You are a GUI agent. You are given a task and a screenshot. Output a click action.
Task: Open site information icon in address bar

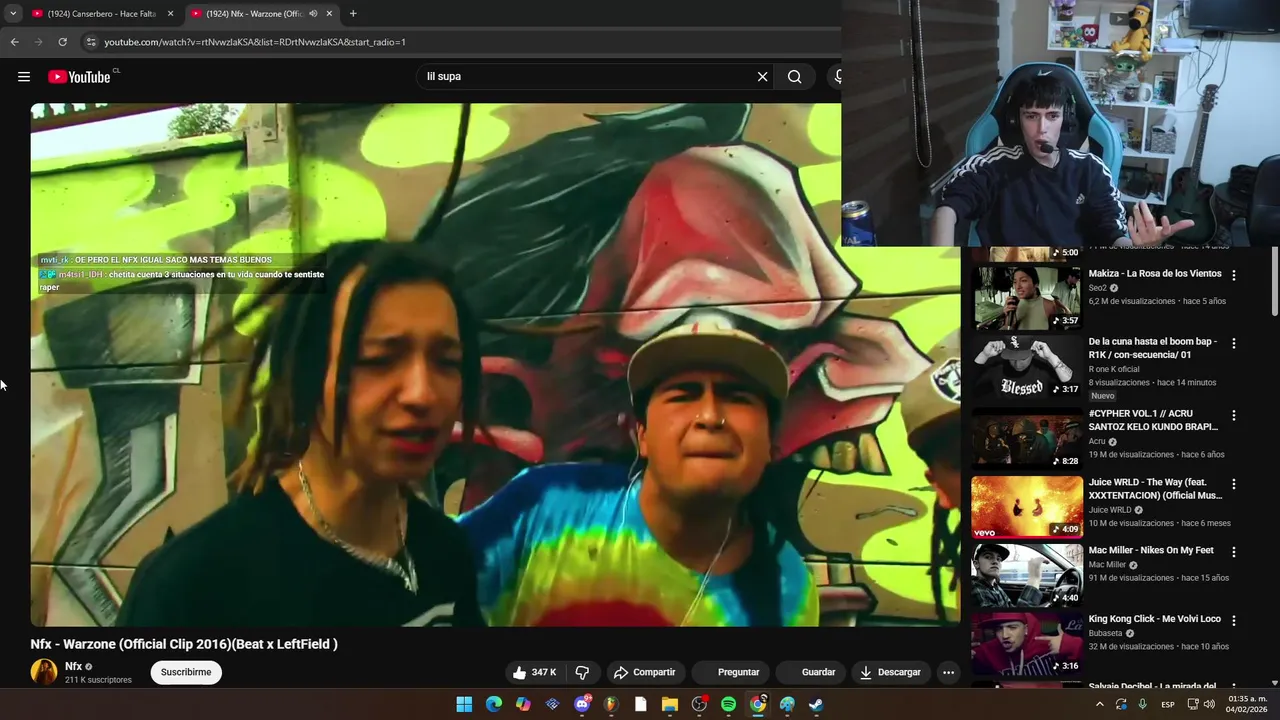click(91, 42)
